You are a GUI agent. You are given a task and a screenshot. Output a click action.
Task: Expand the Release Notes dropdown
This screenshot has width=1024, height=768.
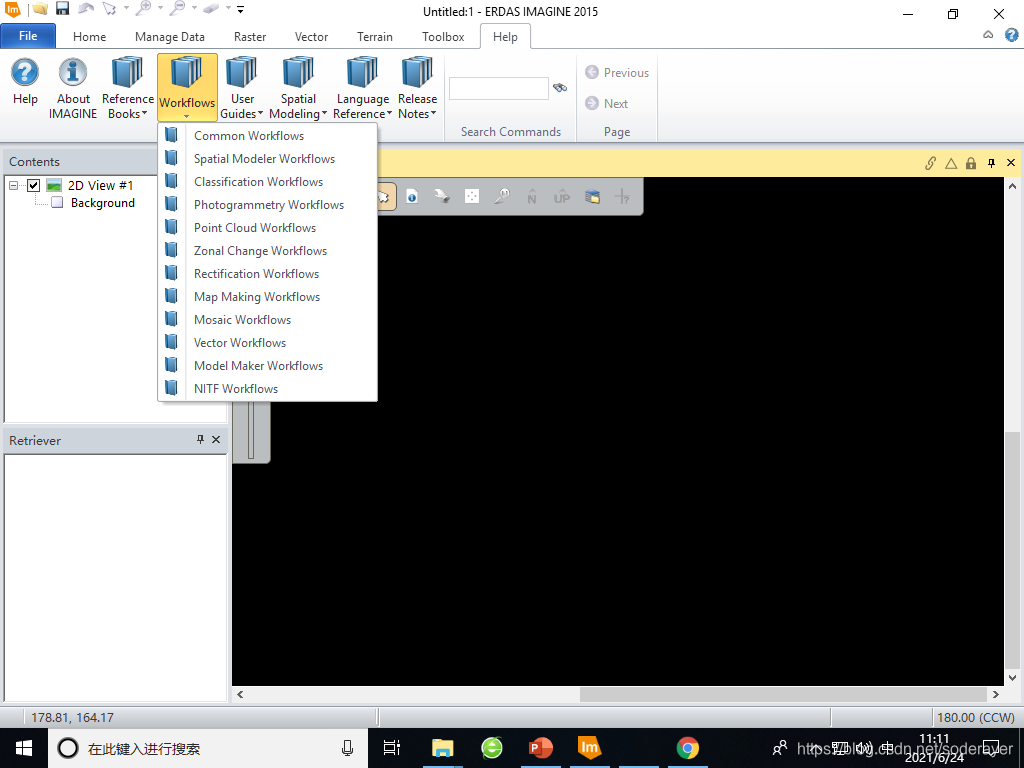(x=417, y=88)
